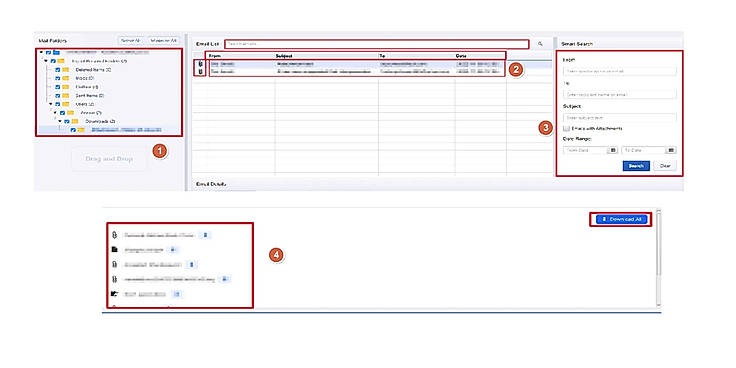Click attachment paperclip icon of second email
The width and height of the screenshot is (736, 368).
201,72
